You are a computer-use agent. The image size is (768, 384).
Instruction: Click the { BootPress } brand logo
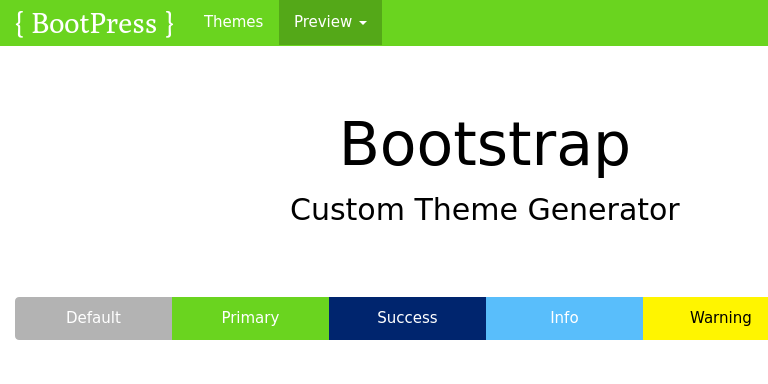tap(94, 23)
